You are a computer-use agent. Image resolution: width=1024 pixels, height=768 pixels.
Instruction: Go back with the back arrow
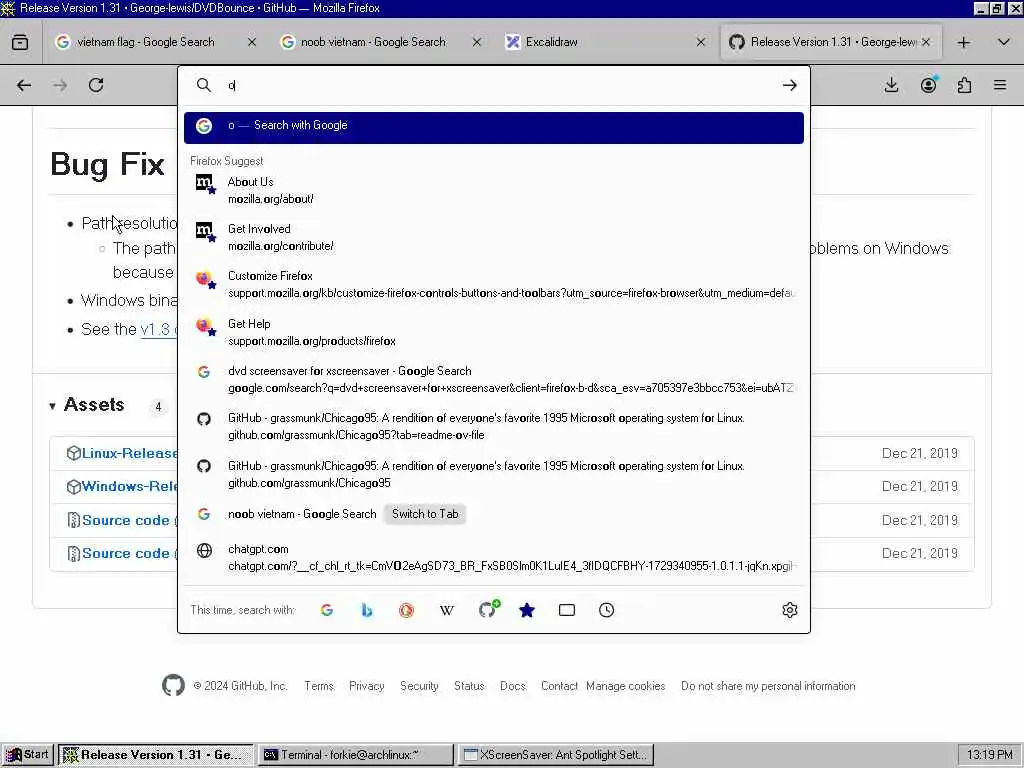coord(24,85)
